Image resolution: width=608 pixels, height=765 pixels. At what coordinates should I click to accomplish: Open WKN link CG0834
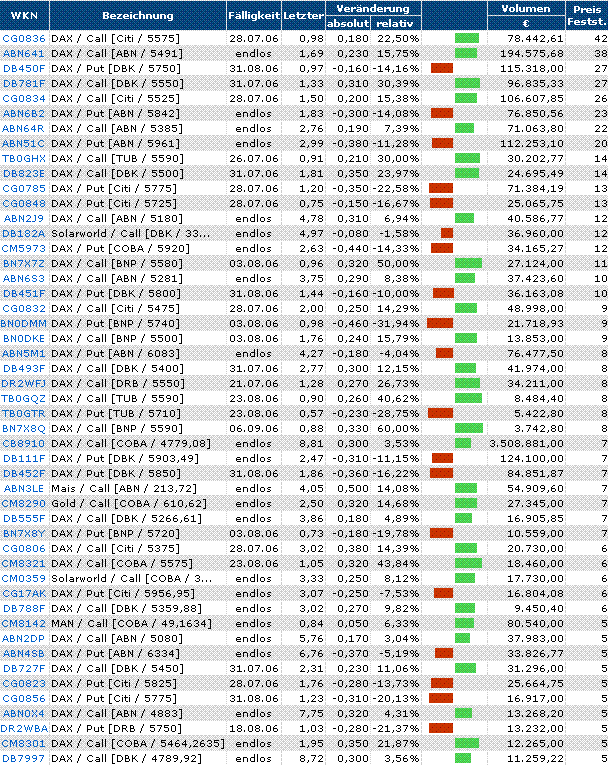(x=24, y=99)
